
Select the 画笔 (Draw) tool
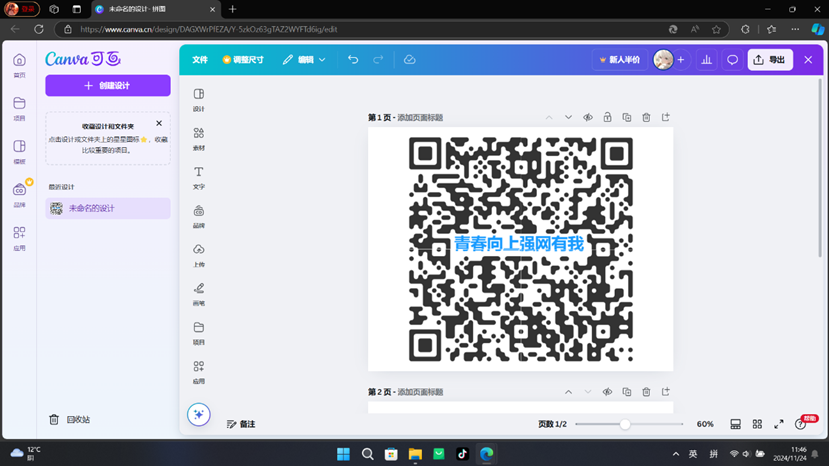[x=199, y=294]
